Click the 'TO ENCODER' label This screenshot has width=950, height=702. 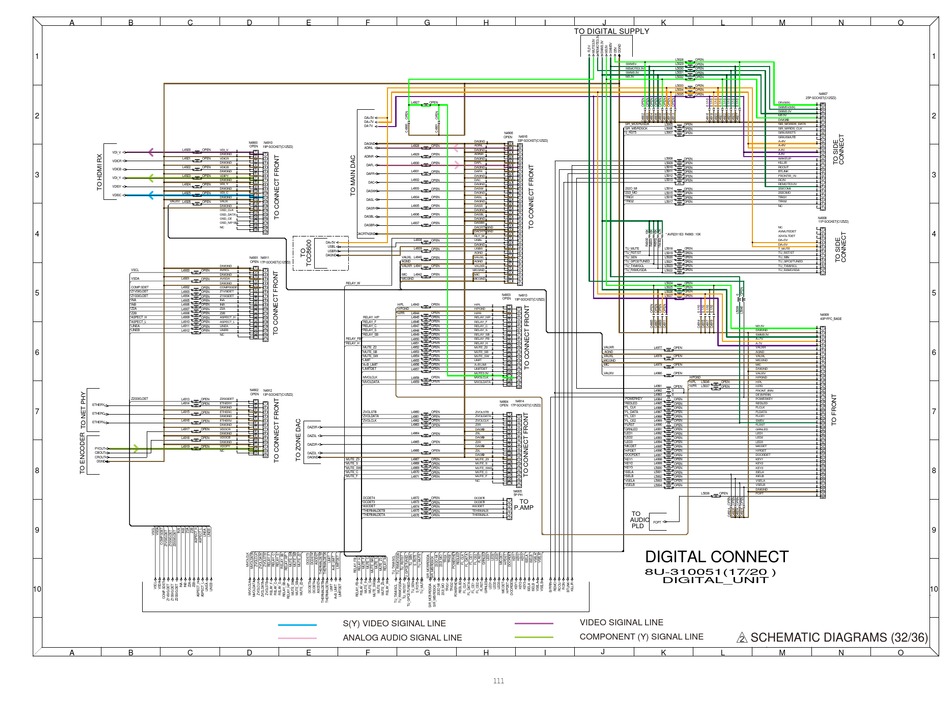point(83,454)
